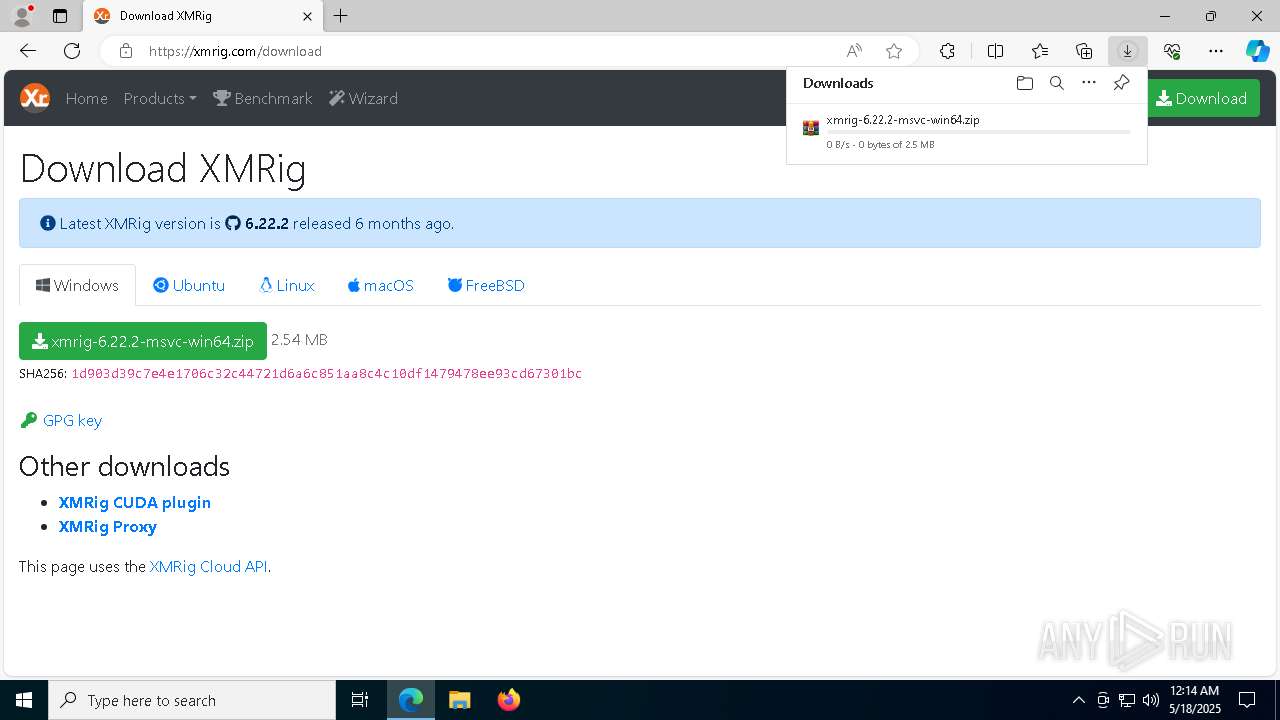Screen dimensions: 1280x720
Task: Click green Download button in navbar
Action: pos(1202,98)
